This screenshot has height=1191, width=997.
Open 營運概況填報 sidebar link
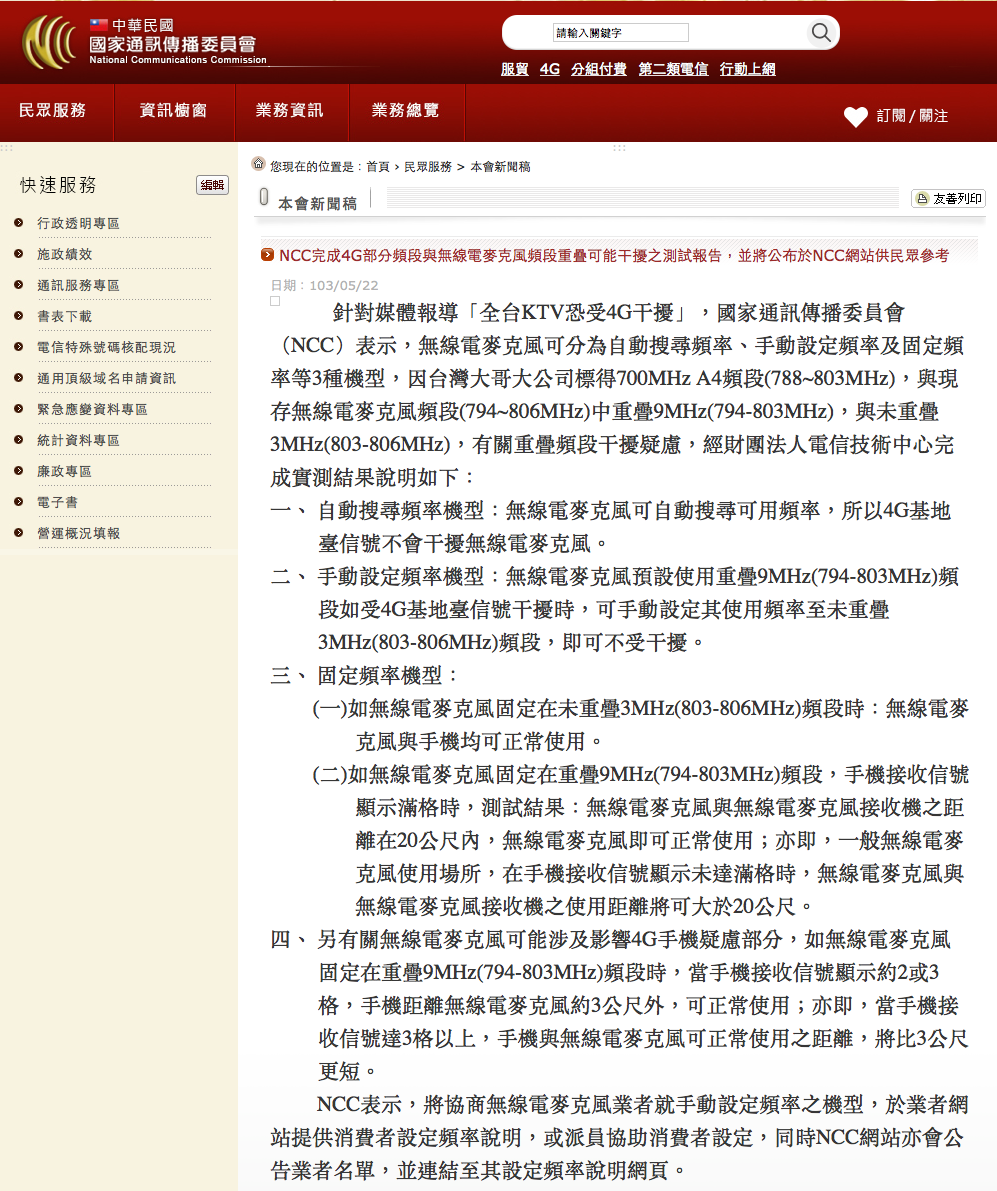click(78, 534)
